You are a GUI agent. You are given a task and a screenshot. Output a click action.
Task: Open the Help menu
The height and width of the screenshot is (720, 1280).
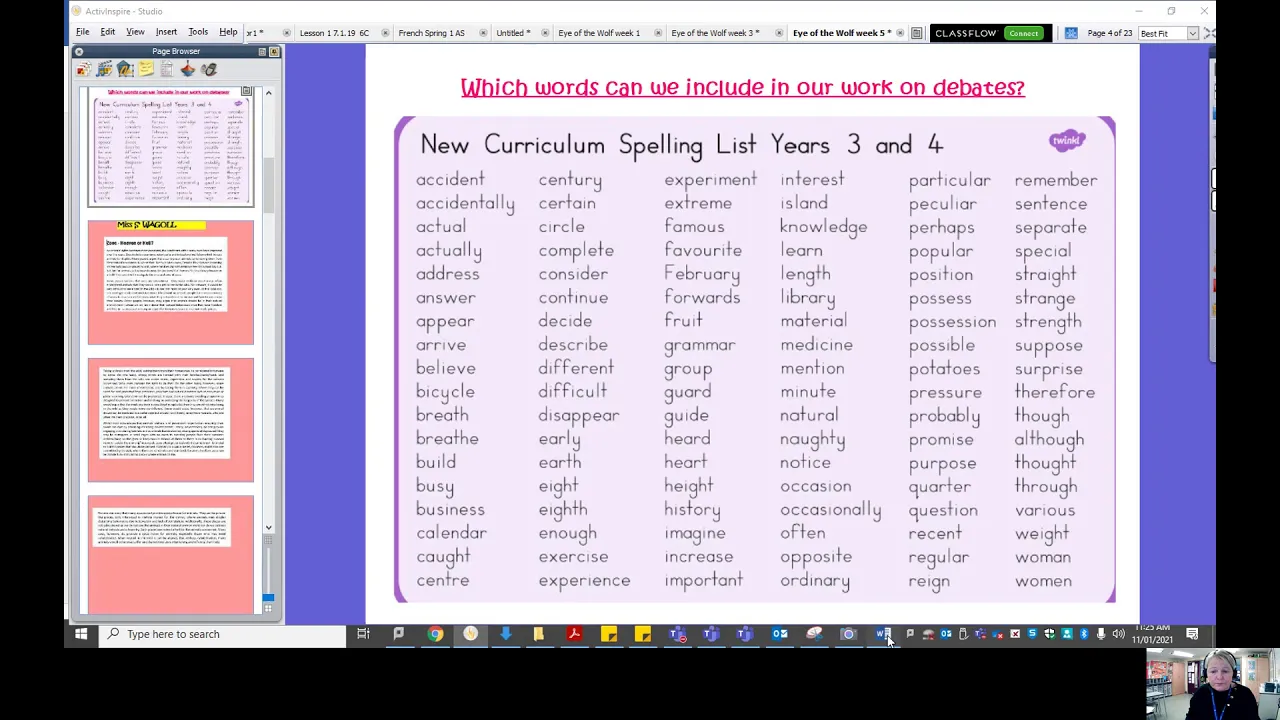tap(228, 32)
